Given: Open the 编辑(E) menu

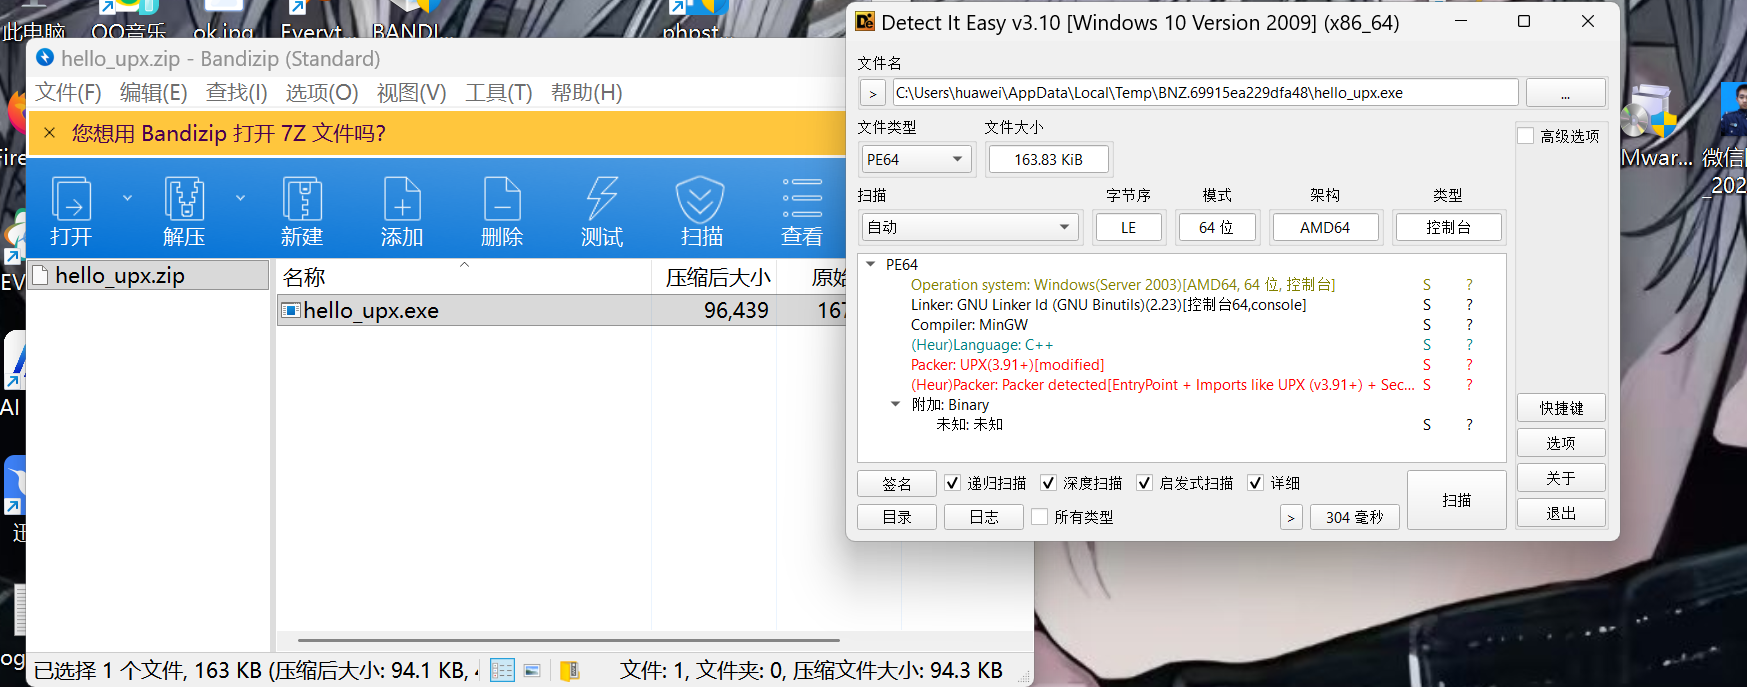Looking at the screenshot, I should (x=153, y=93).
